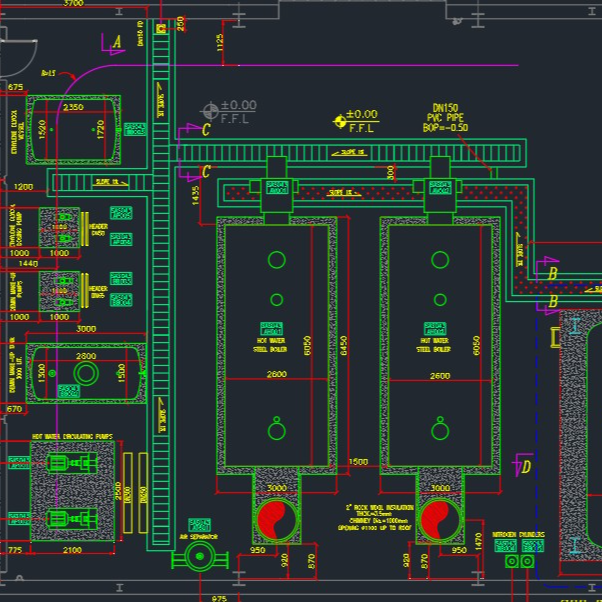Screen dimensions: 602x602
Task: Select the gray ±0.00 F.F.L level marker
Action: [x=211, y=111]
